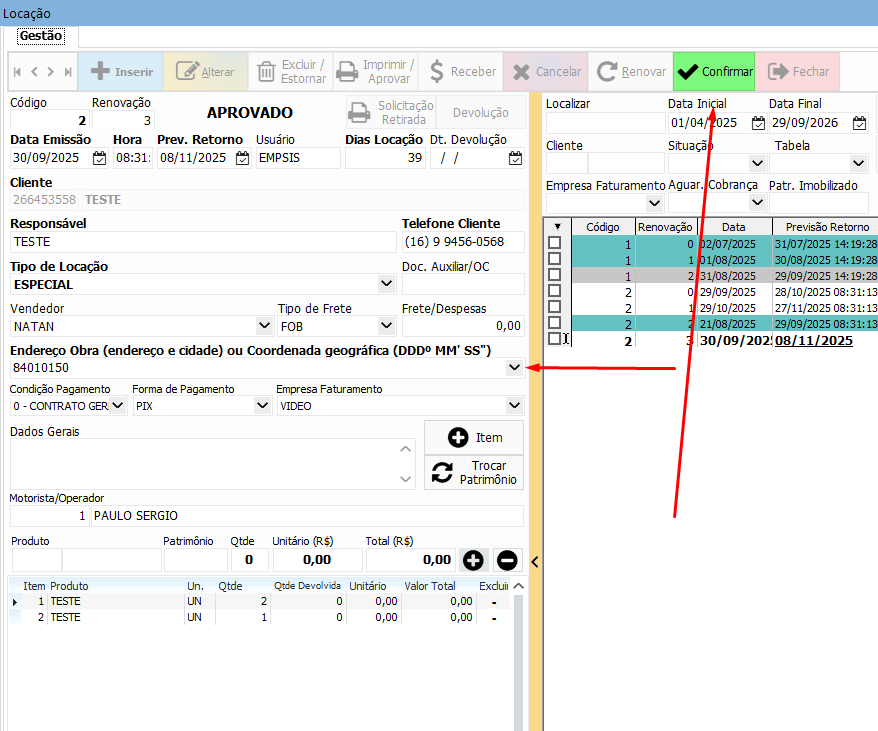Viewport: 878px width, 731px height.
Task: Check the box for row dated 02/07/2025
Action: point(554,243)
